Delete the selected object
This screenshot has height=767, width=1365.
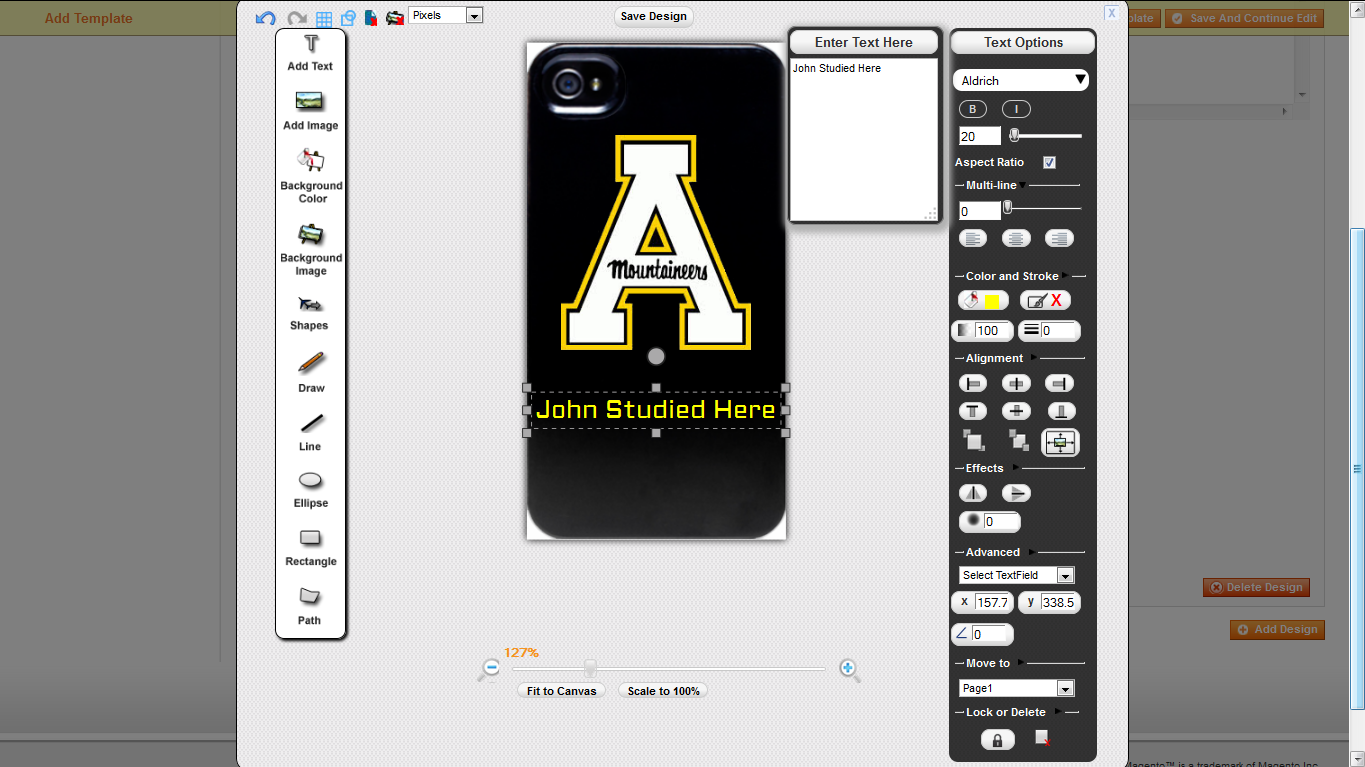click(x=1042, y=738)
